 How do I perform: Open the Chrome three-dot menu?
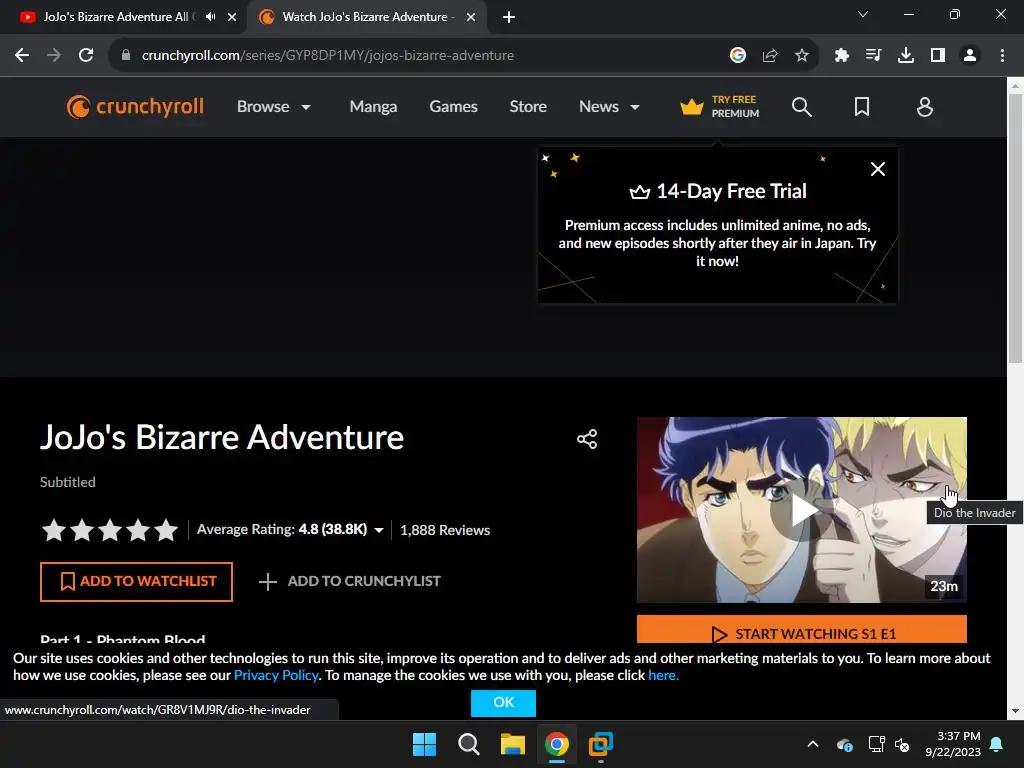click(1002, 56)
